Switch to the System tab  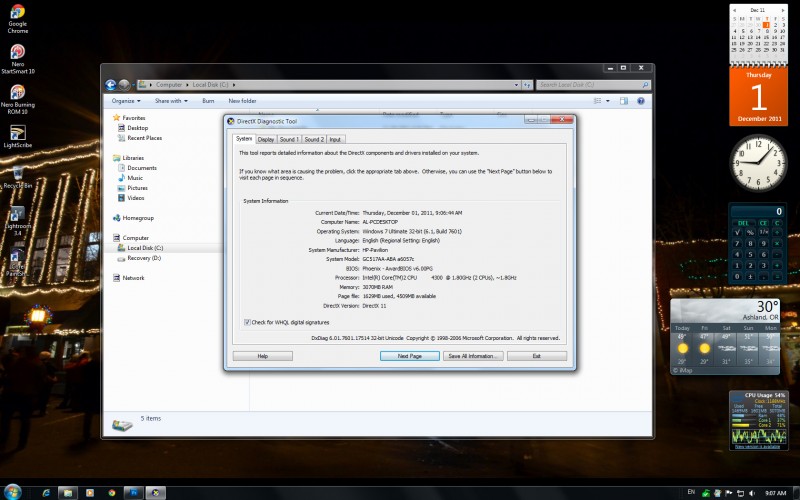pyautogui.click(x=243, y=139)
